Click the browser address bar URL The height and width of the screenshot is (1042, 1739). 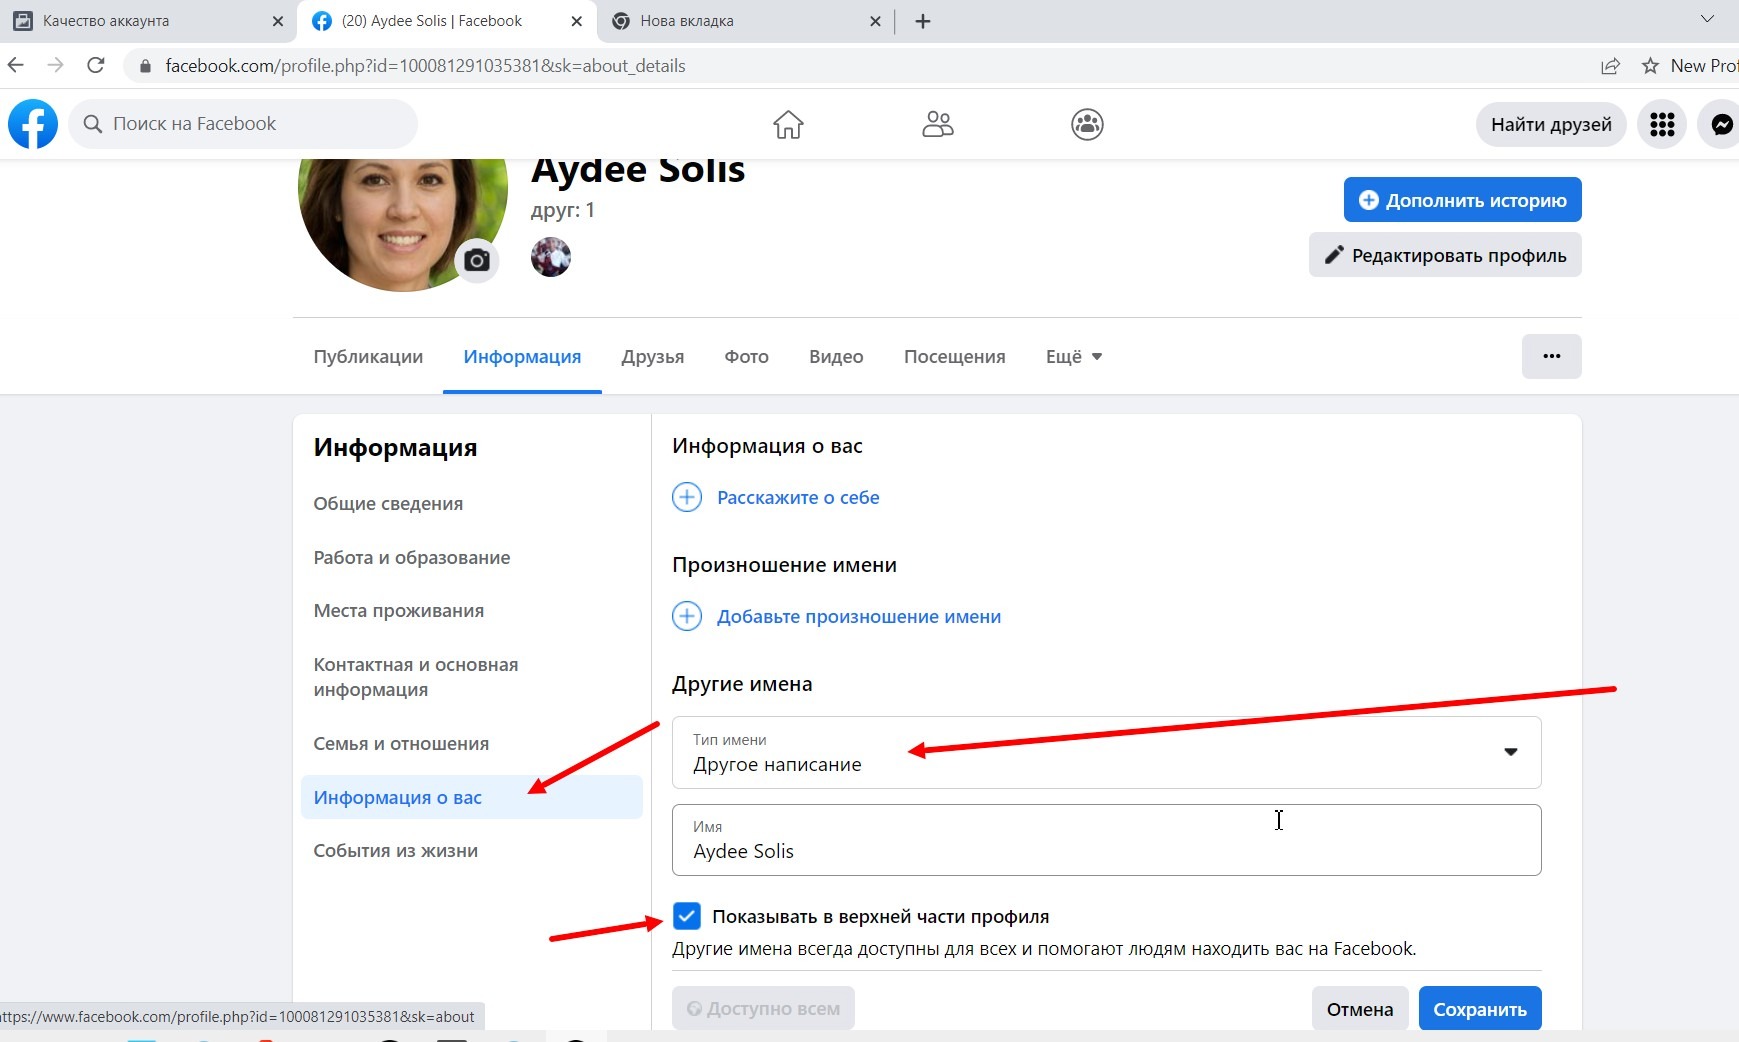[x=425, y=66]
